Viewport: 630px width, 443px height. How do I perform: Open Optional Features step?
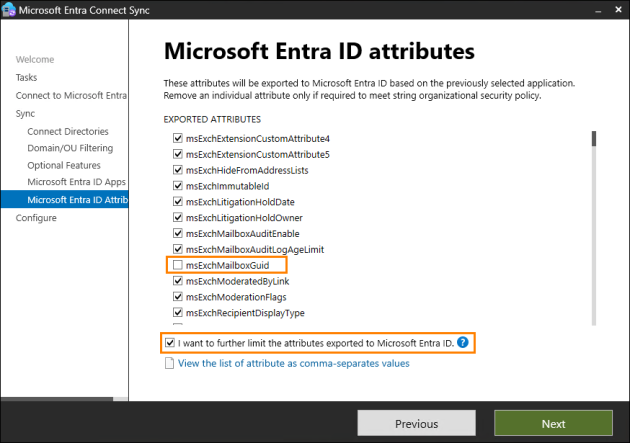[64, 165]
